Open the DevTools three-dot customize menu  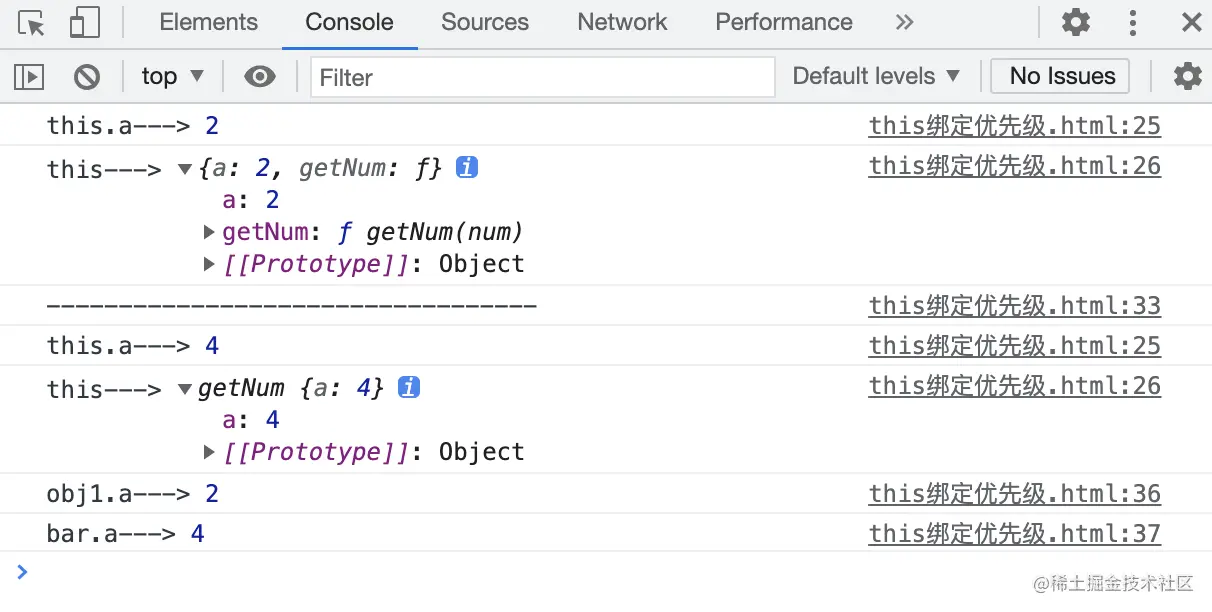coord(1132,22)
